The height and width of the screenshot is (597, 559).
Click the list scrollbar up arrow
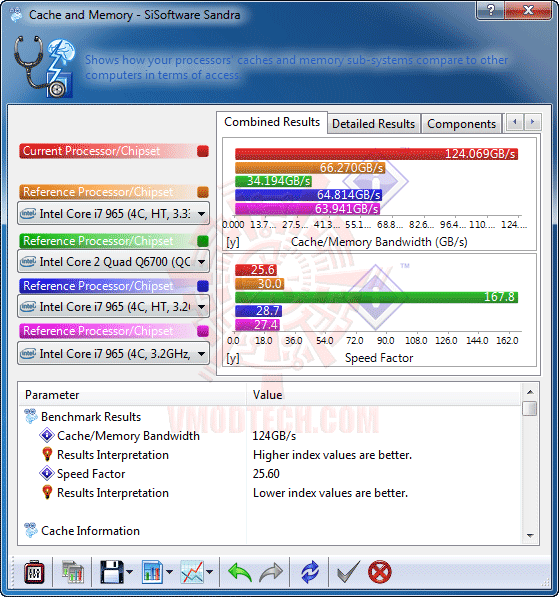pyautogui.click(x=530, y=392)
